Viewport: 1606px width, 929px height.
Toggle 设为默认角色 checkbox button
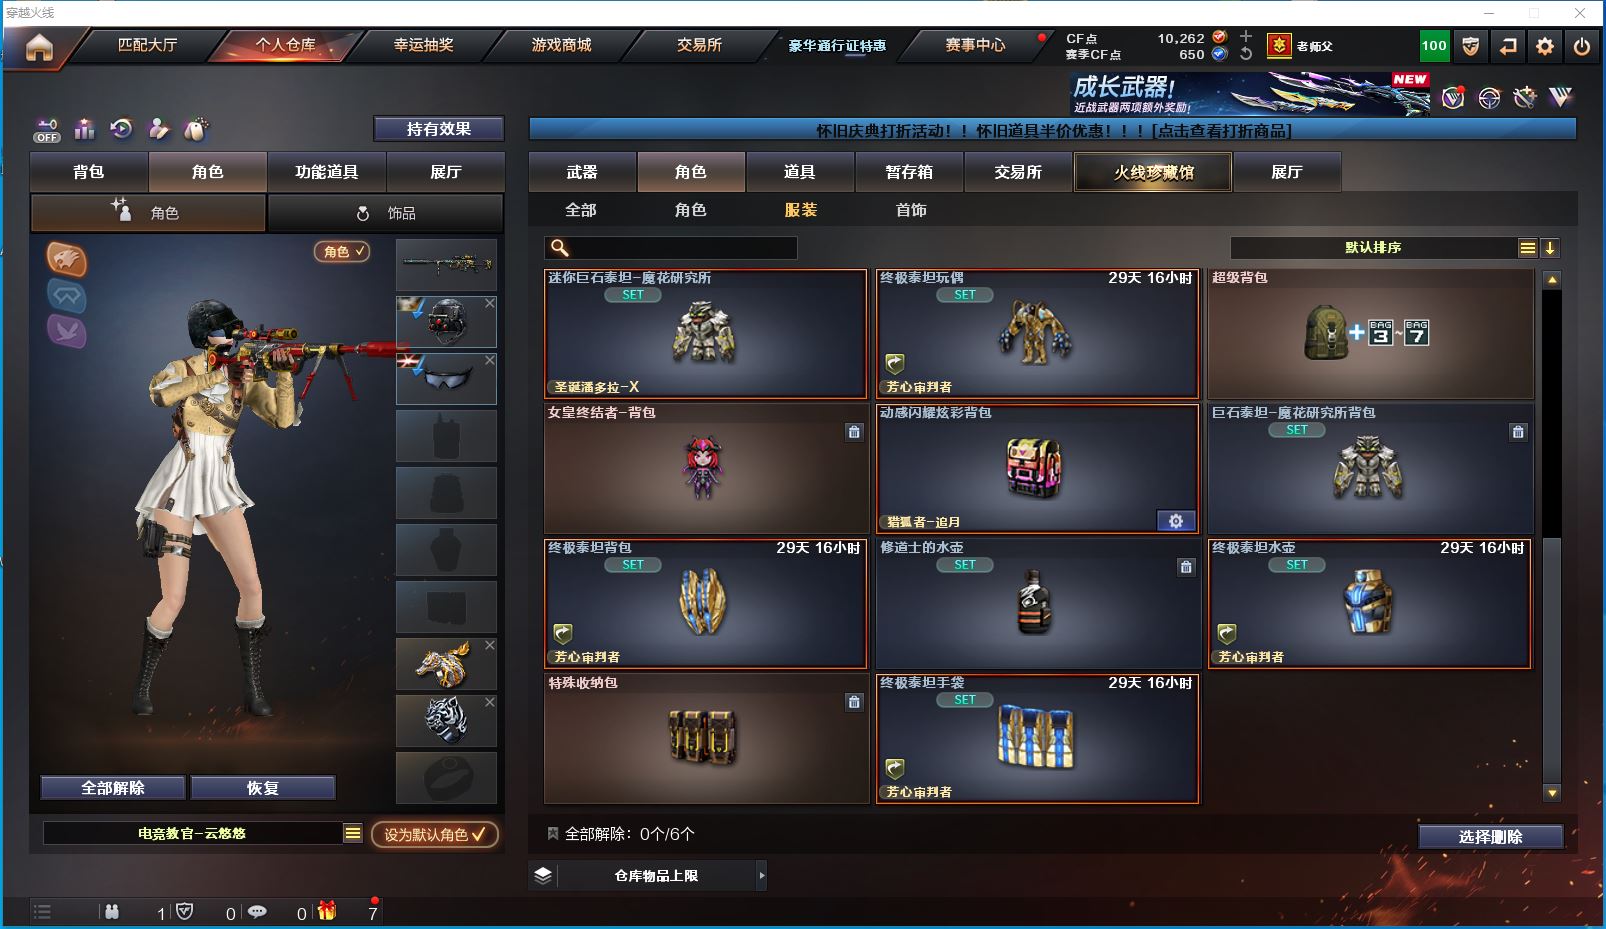point(434,834)
